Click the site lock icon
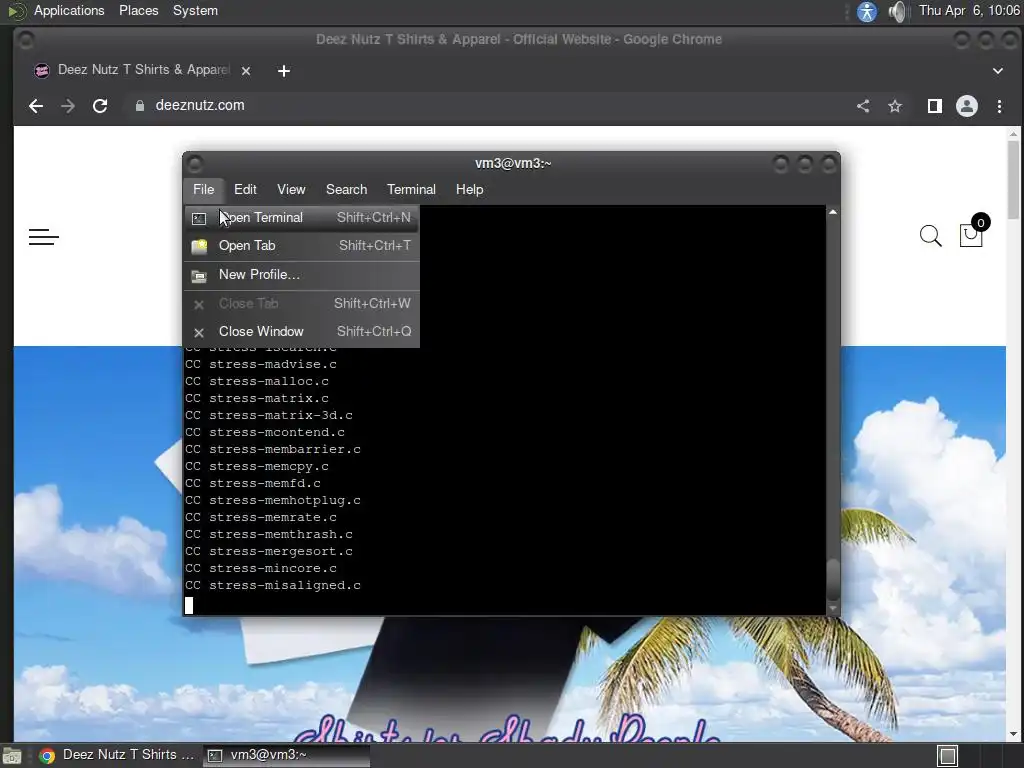This screenshot has width=1024, height=768. 139,106
